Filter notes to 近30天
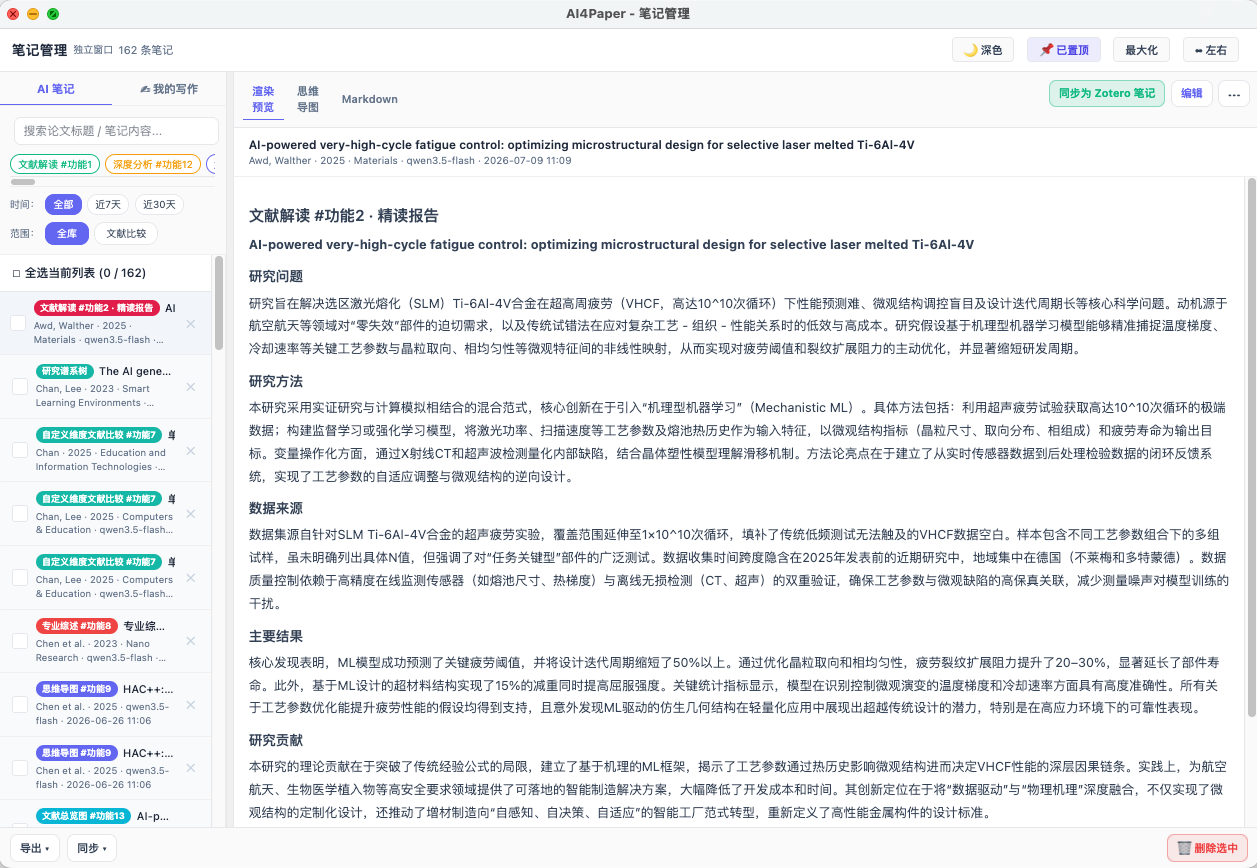 (x=159, y=204)
